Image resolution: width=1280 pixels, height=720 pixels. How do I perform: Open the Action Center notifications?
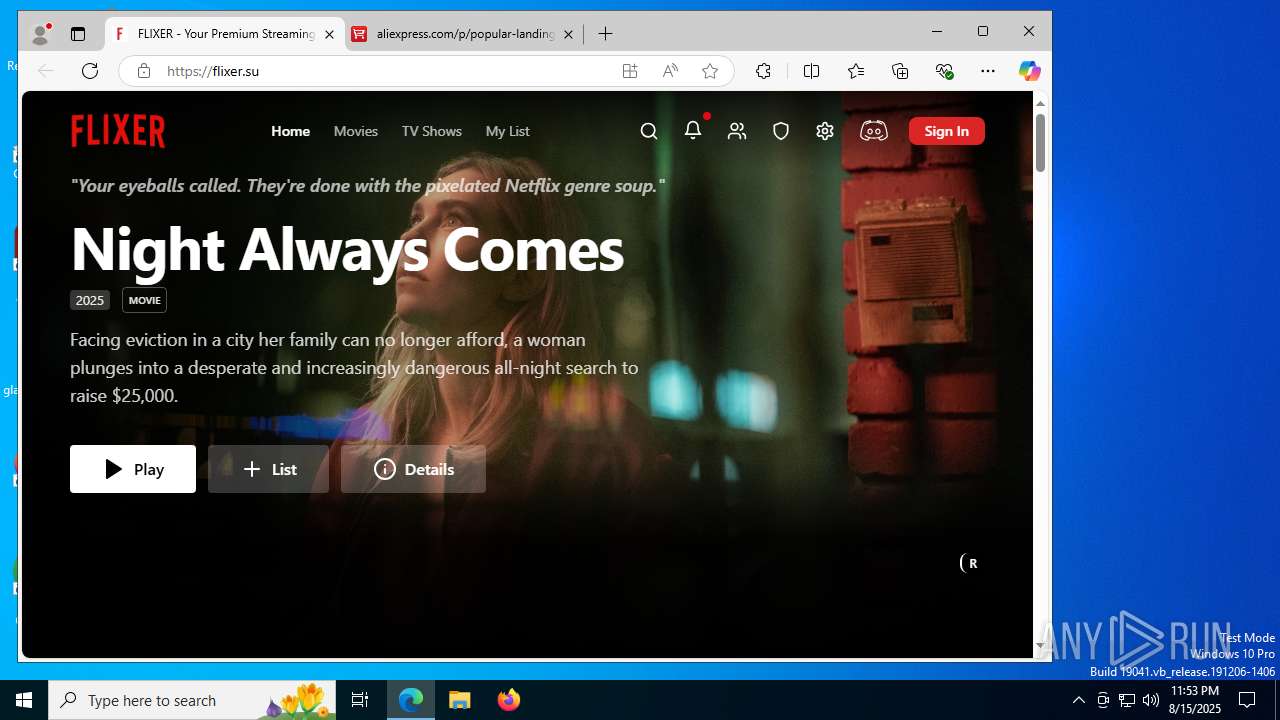click(x=1247, y=700)
